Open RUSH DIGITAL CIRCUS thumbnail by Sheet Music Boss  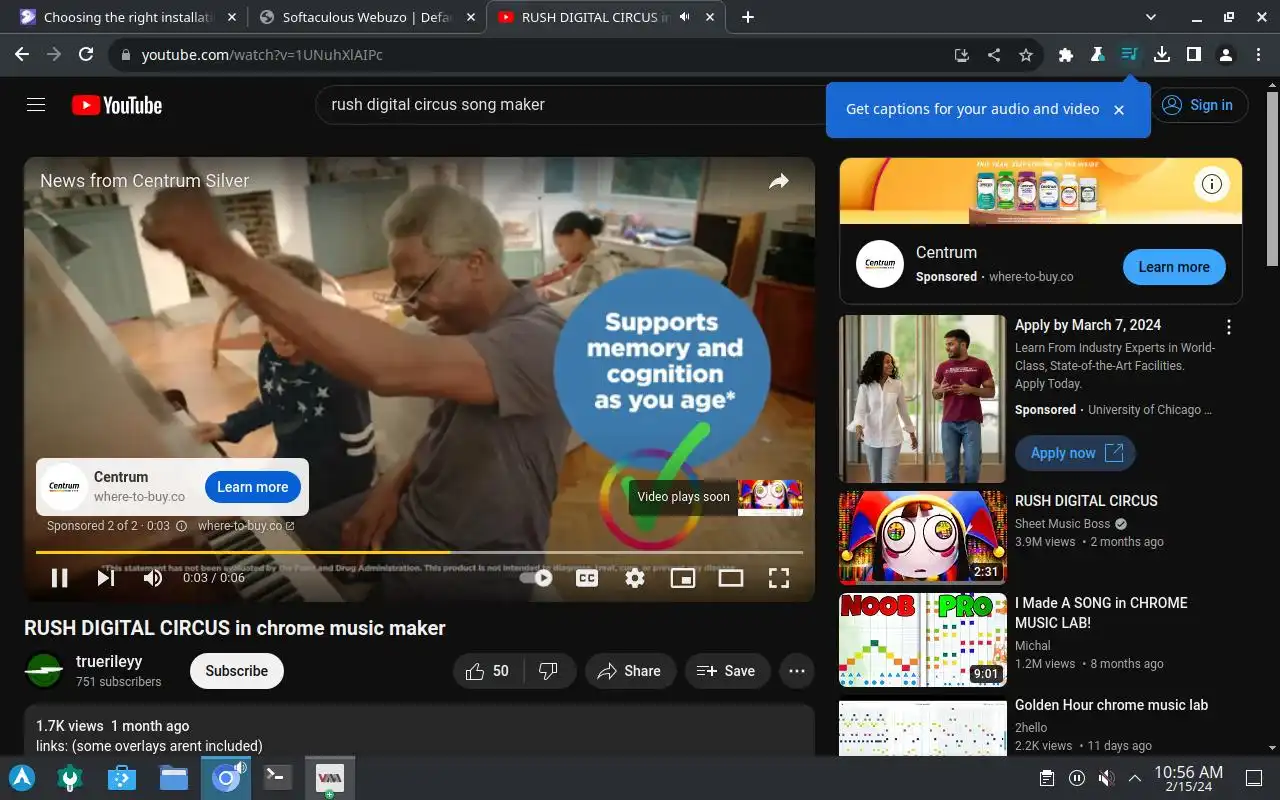923,538
